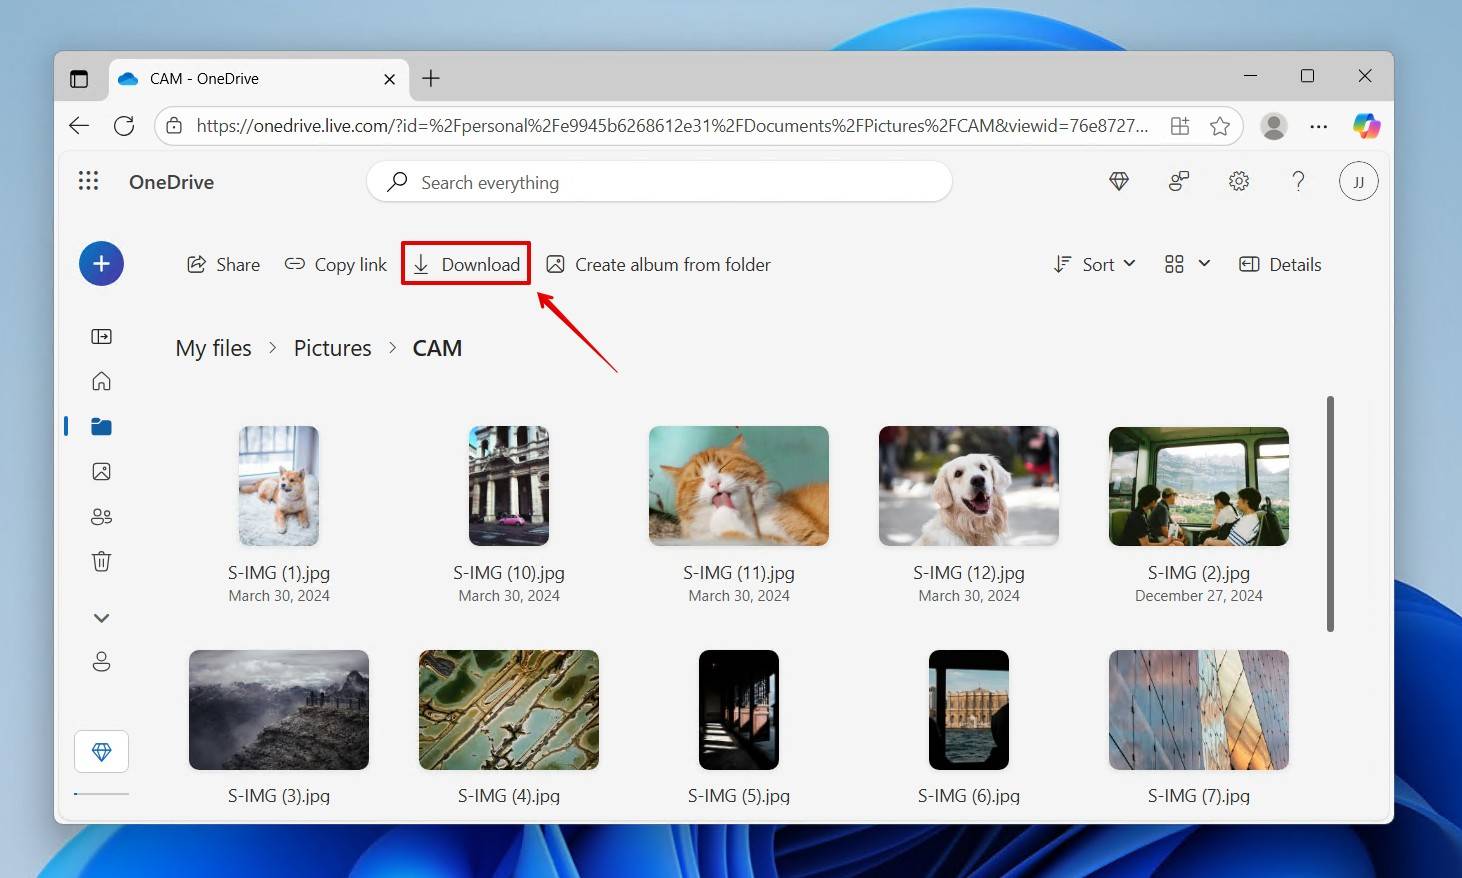Send feedback using the feedback icon
Image resolution: width=1462 pixels, height=878 pixels.
1178,181
